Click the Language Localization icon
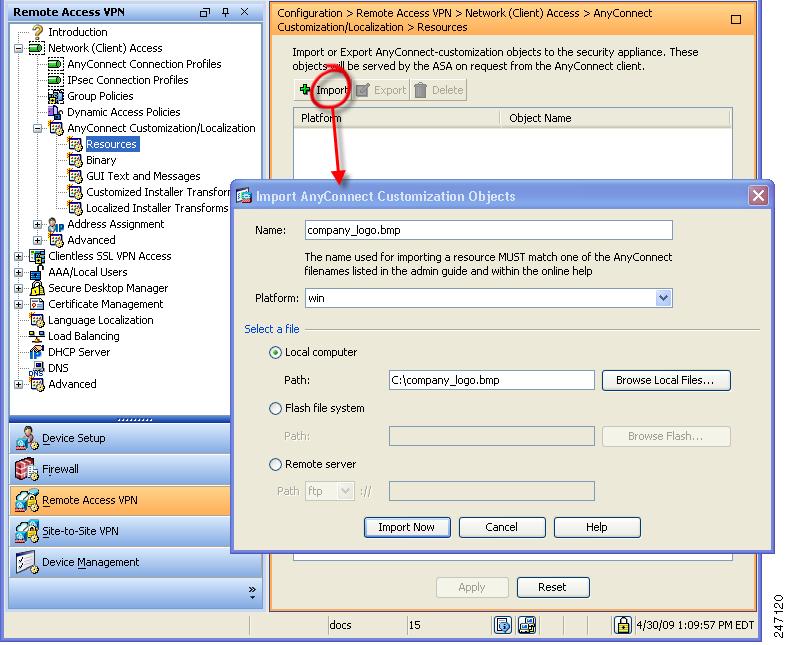 point(37,320)
